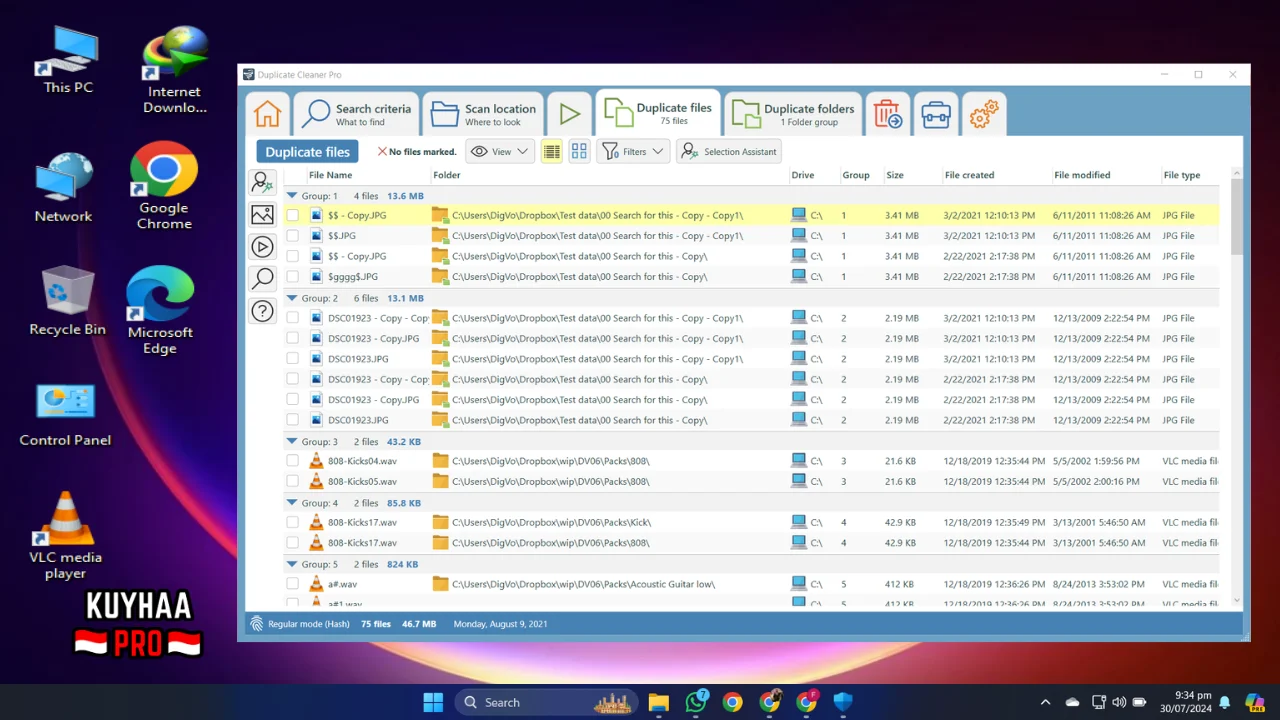The height and width of the screenshot is (720, 1280).
Task: Sort by the Size column header
Action: point(895,175)
